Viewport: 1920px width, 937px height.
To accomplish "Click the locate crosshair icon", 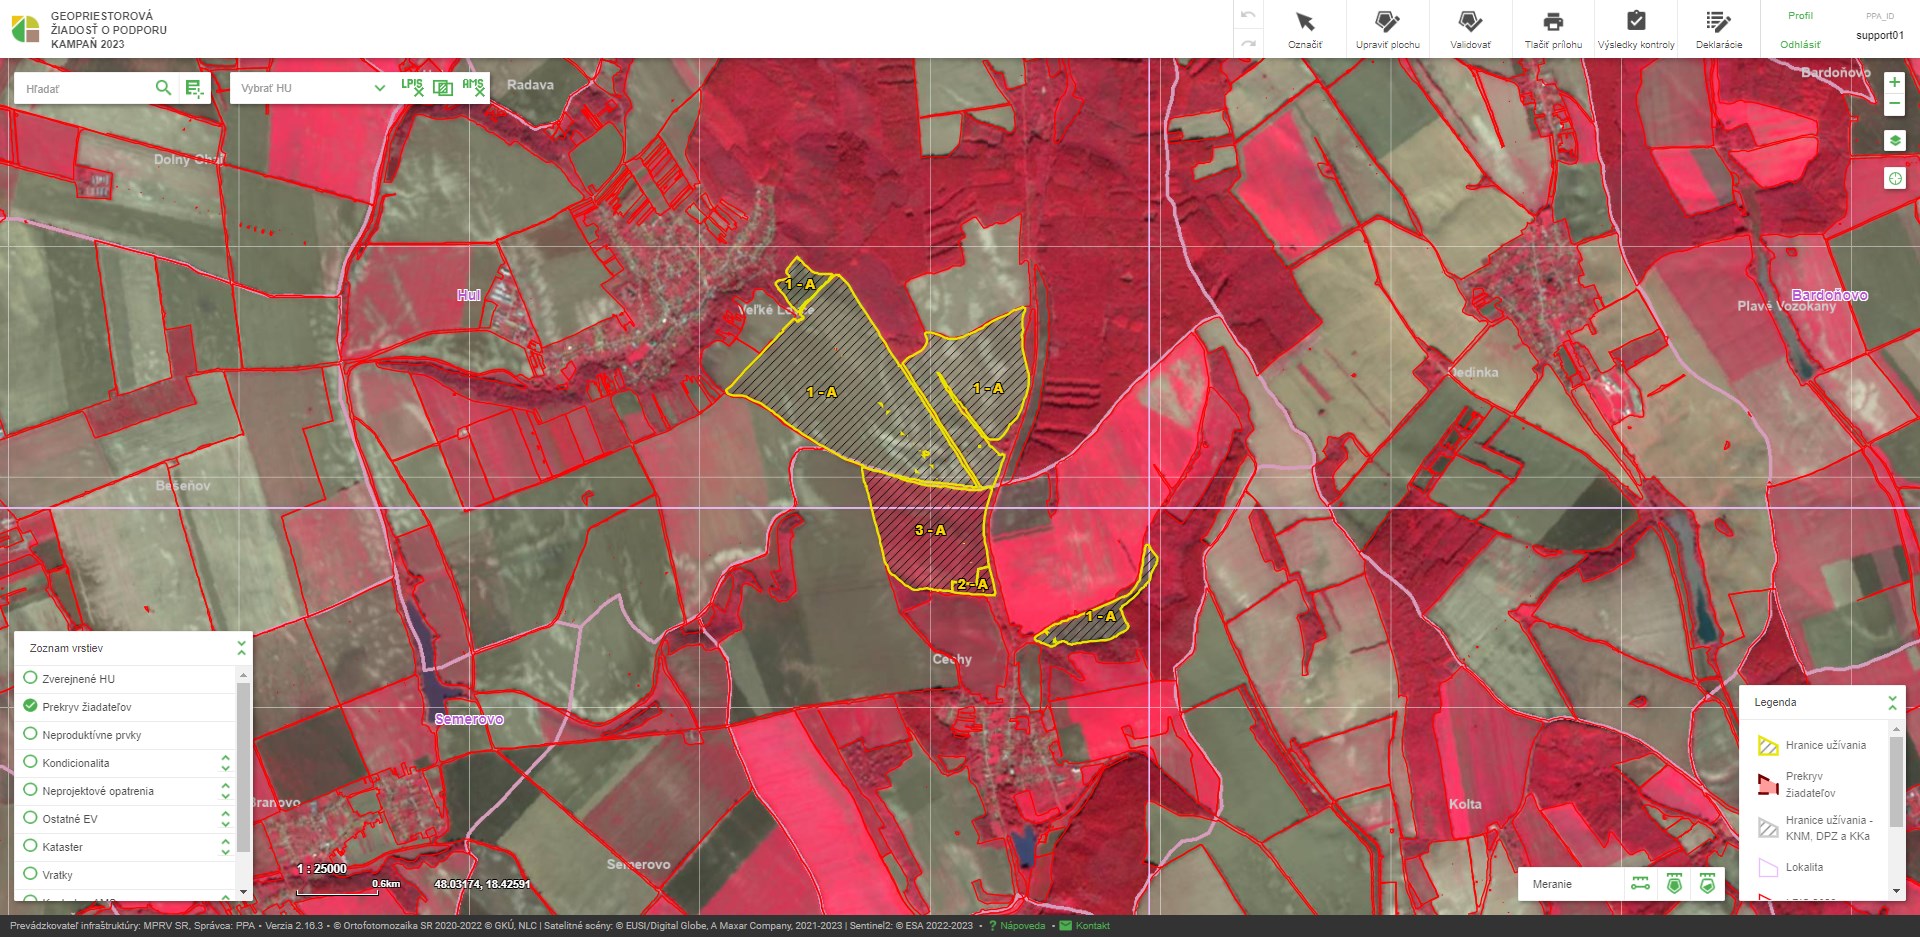I will pyautogui.click(x=1894, y=179).
